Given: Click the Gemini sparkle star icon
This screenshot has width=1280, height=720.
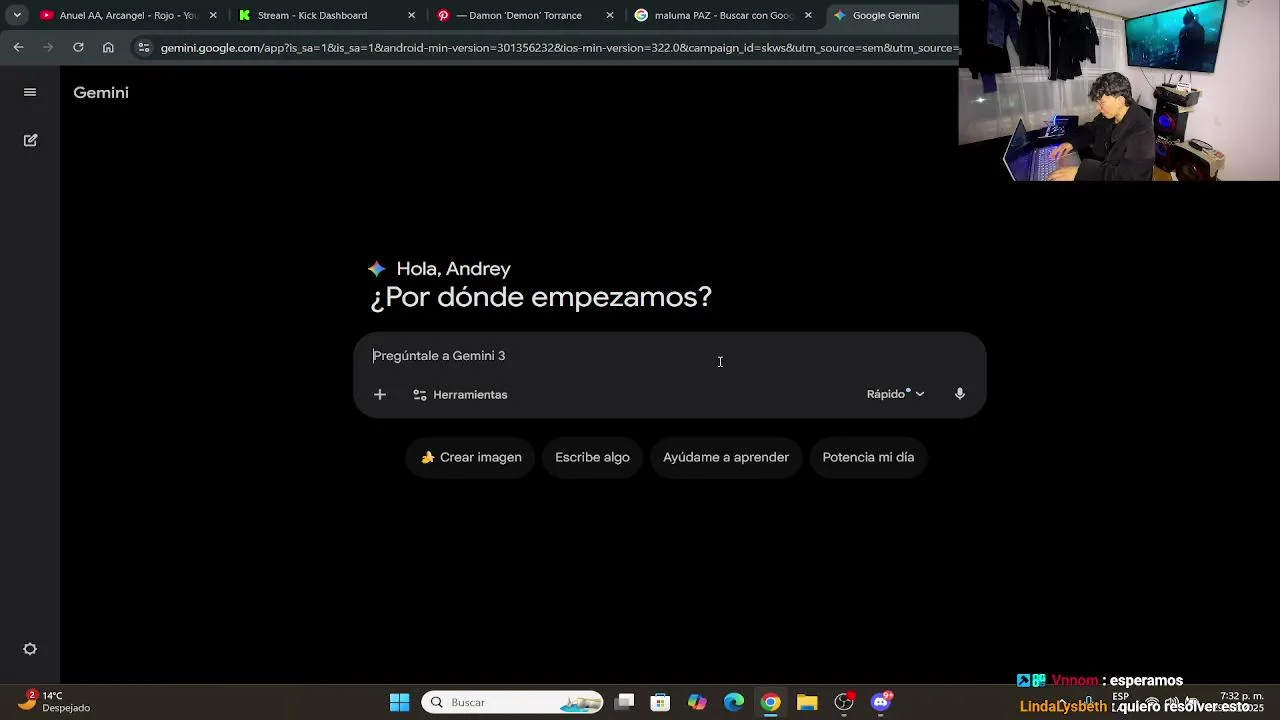Looking at the screenshot, I should (377, 269).
